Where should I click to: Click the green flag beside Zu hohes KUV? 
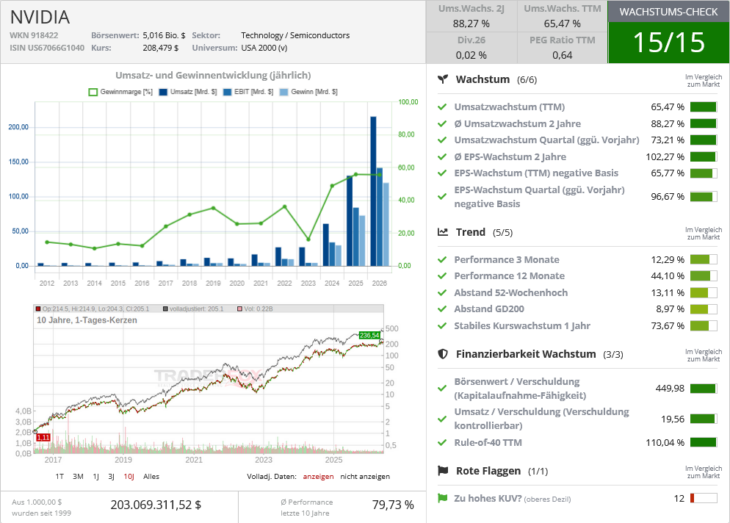(x=442, y=498)
